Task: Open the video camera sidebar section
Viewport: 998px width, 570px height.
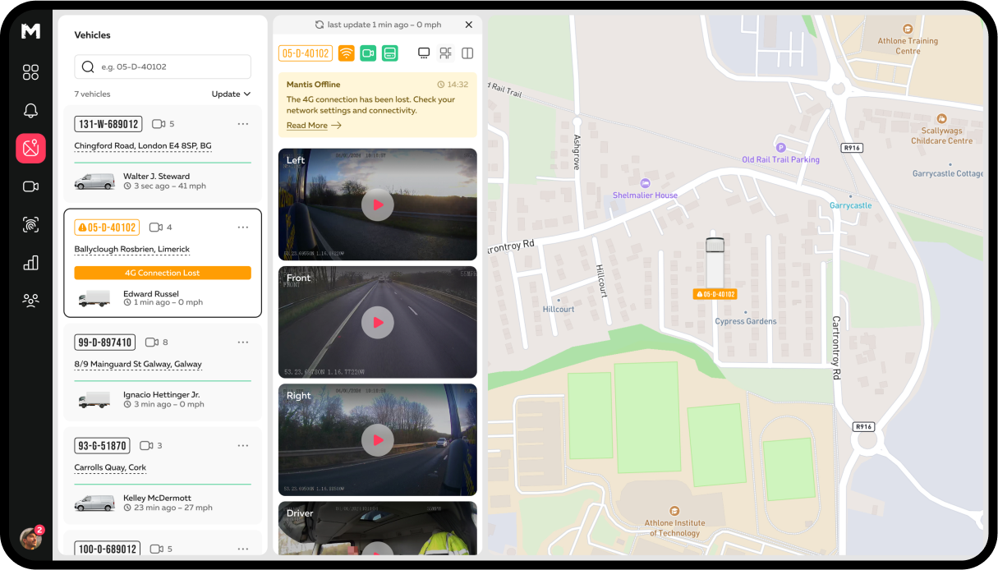Action: click(31, 186)
